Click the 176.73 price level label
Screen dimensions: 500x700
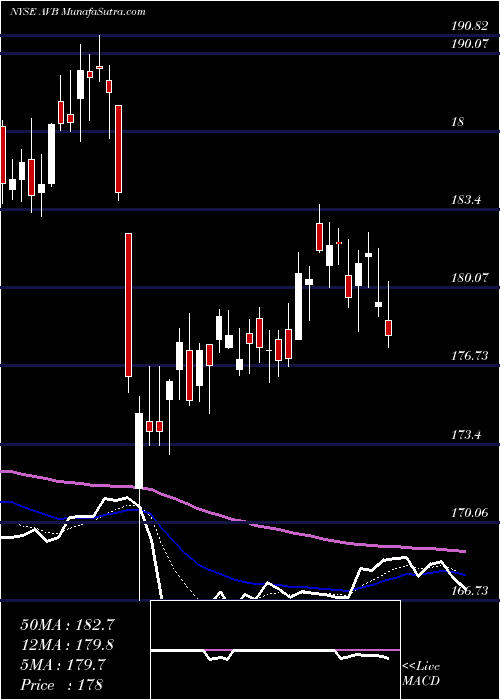(469, 356)
